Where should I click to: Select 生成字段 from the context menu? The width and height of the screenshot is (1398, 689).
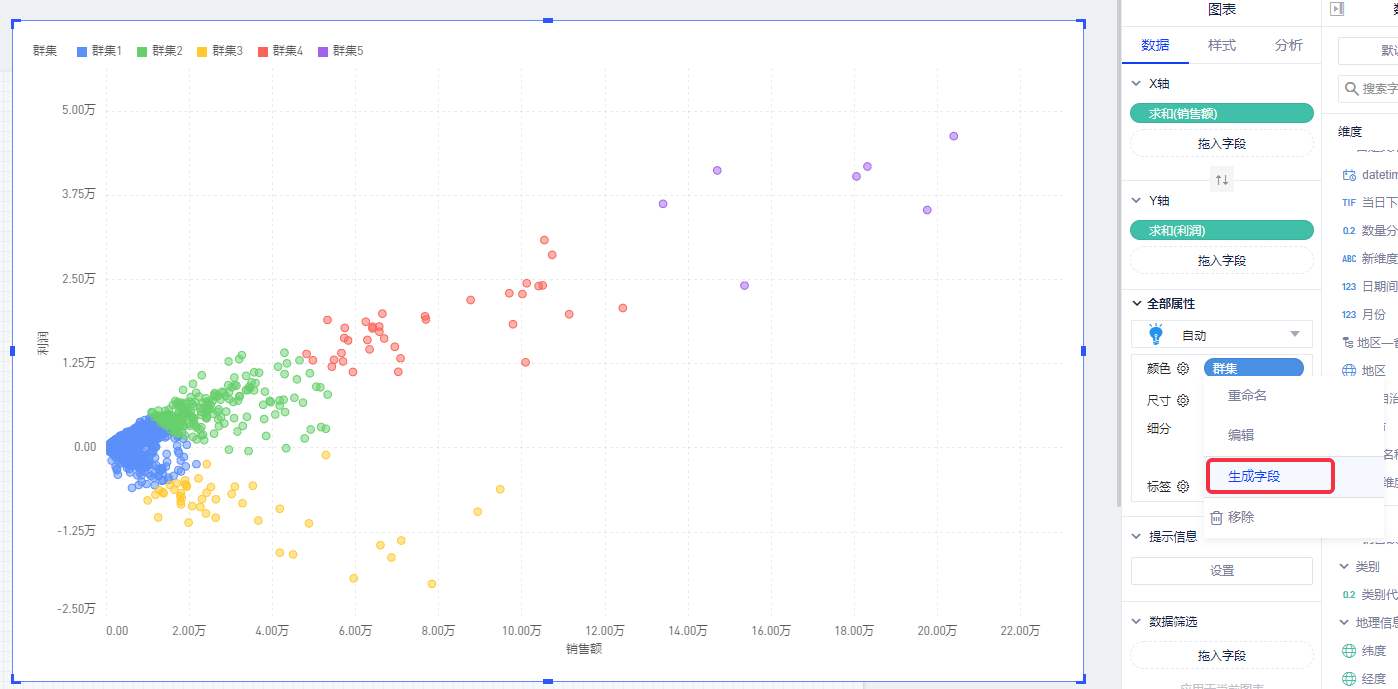(x=1254, y=477)
